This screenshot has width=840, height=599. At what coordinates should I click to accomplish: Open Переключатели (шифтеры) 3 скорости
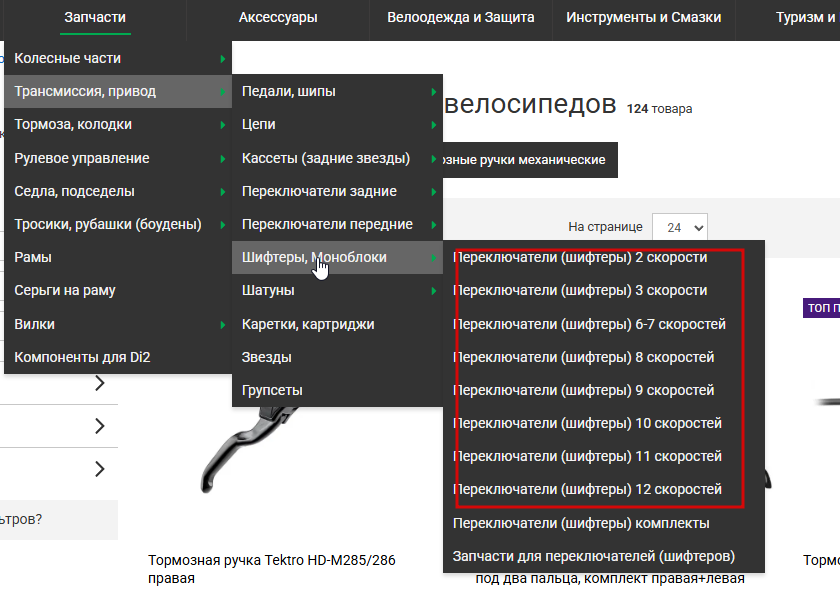[x=604, y=290]
